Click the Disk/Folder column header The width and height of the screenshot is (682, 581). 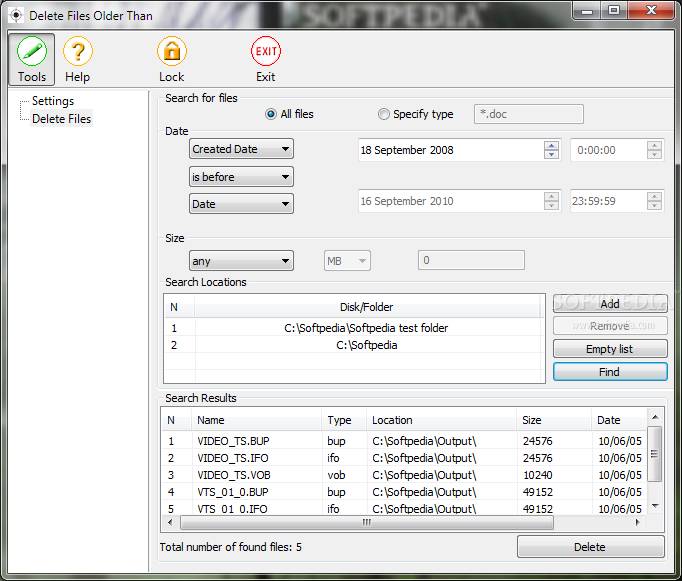[367, 307]
